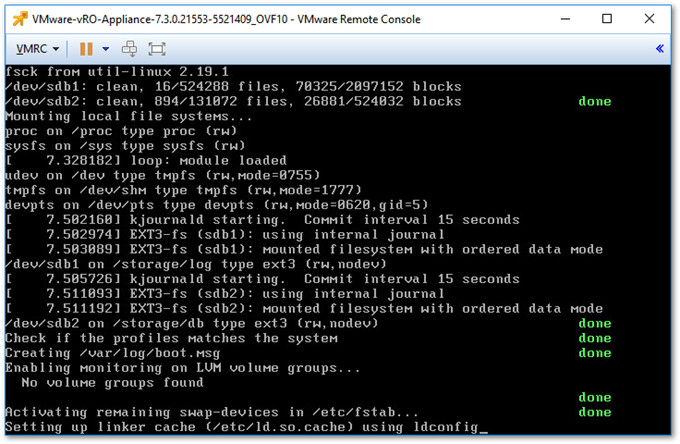Click the vRO-Appliance window title text
The width and height of the screenshot is (680, 444).
coord(226,20)
